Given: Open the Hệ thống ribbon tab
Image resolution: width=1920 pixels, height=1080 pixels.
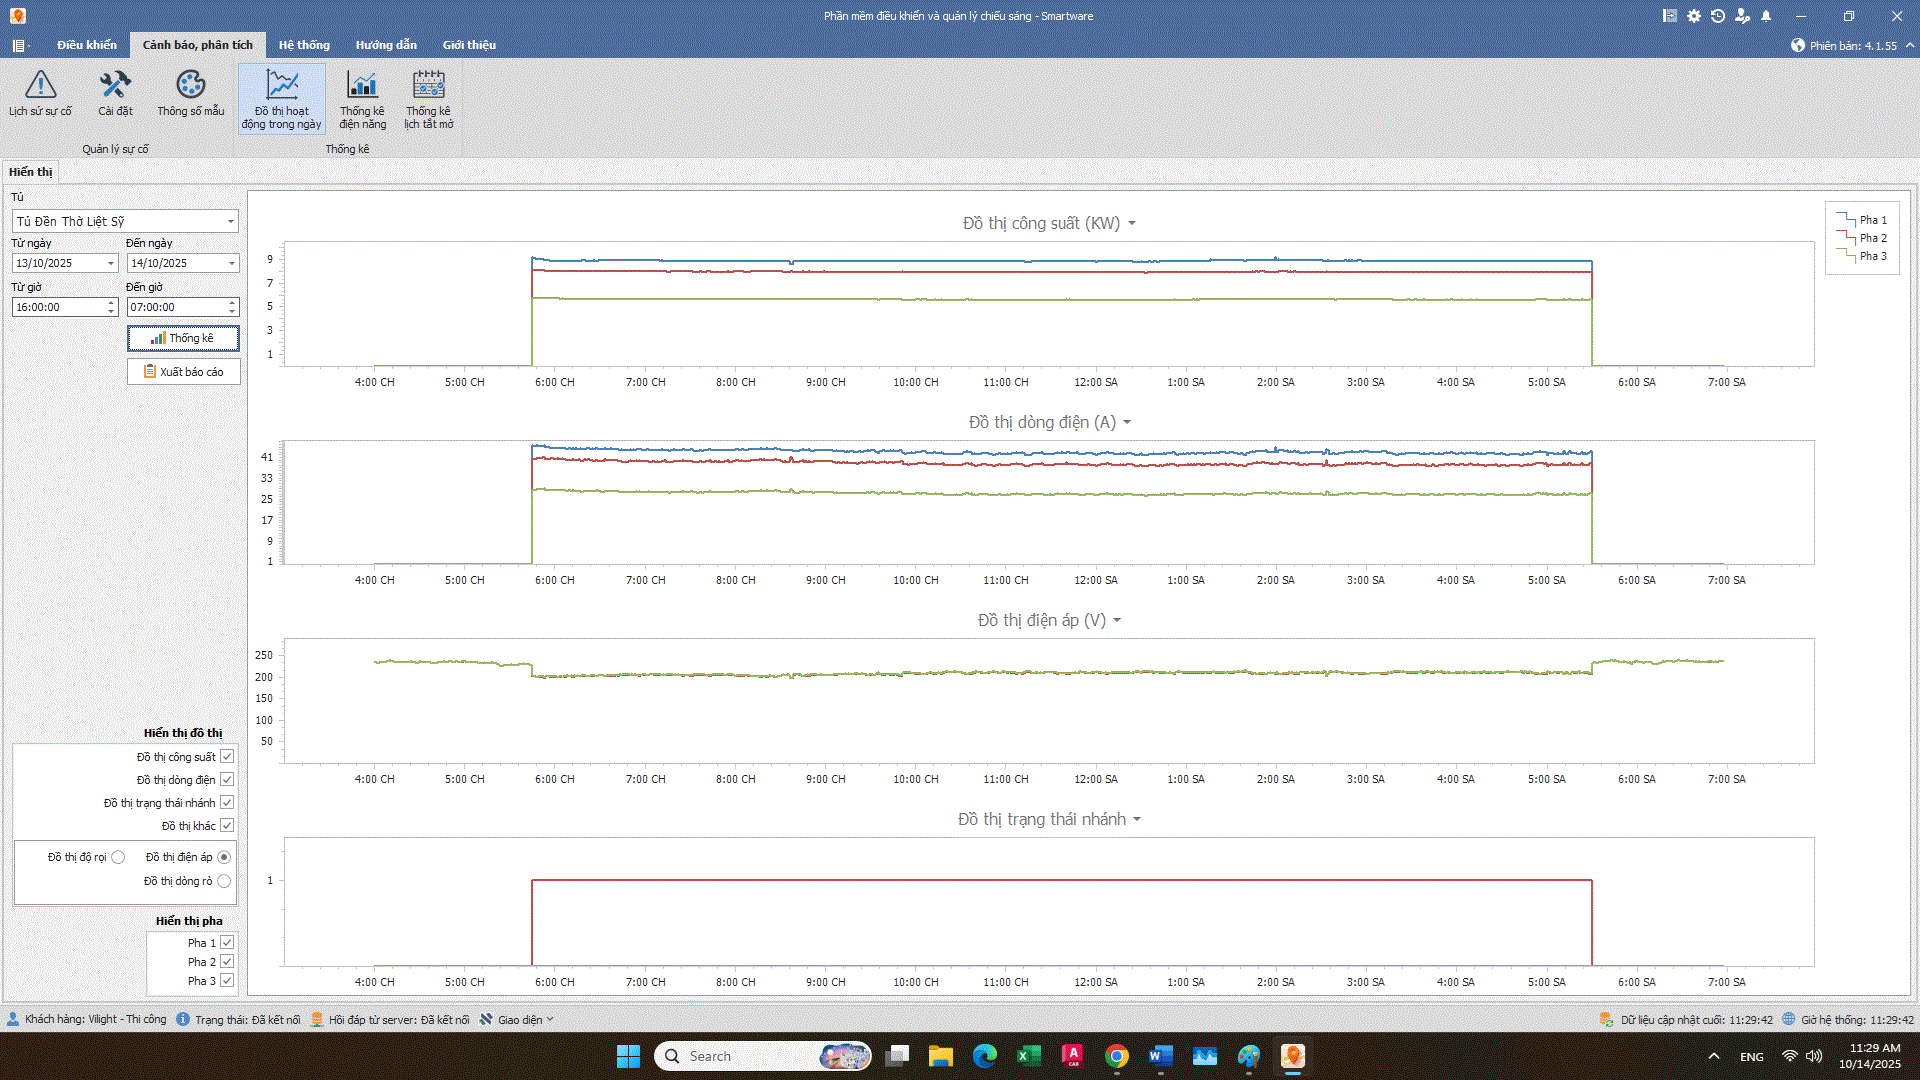Looking at the screenshot, I should [x=304, y=45].
